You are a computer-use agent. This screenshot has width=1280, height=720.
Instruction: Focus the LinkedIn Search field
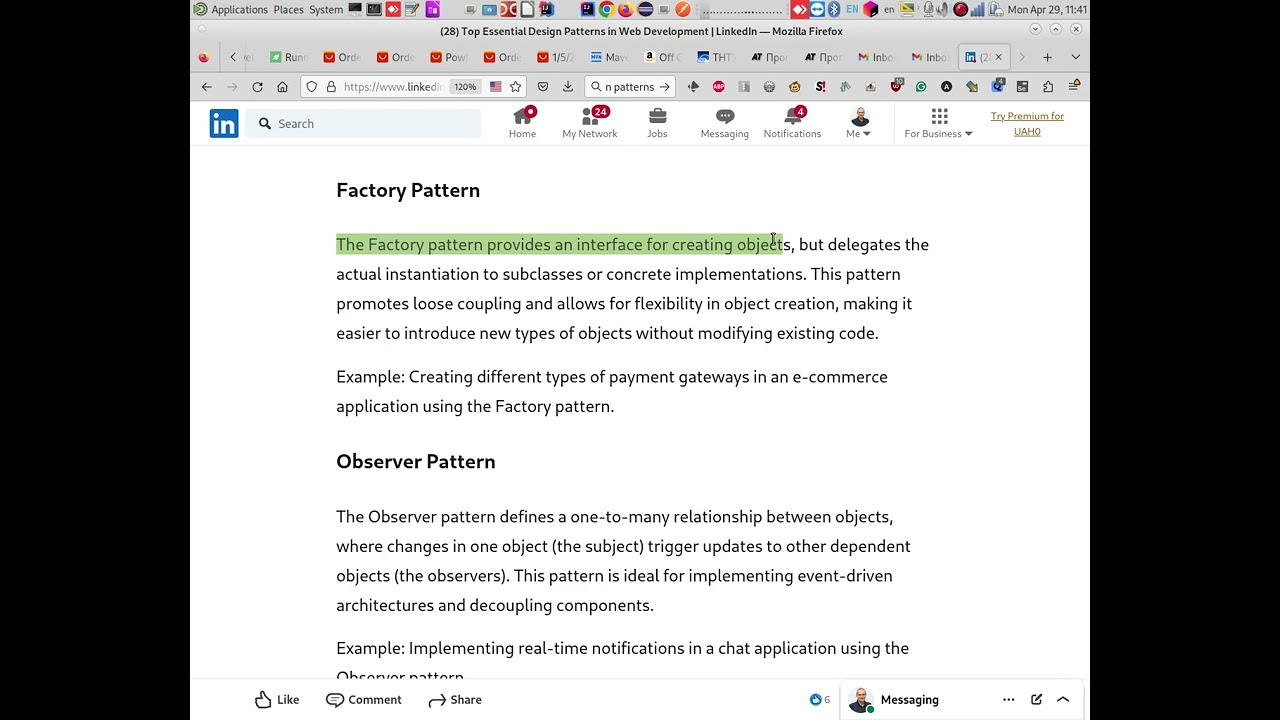[363, 123]
